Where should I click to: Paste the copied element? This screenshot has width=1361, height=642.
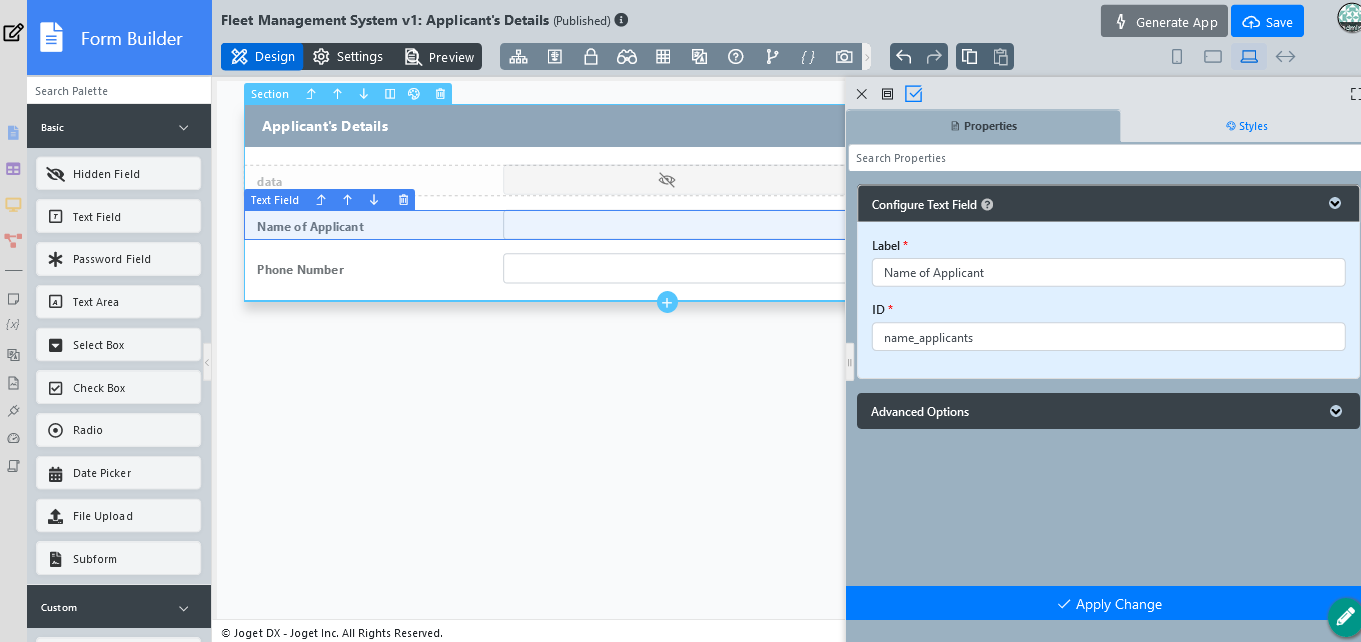1000,57
